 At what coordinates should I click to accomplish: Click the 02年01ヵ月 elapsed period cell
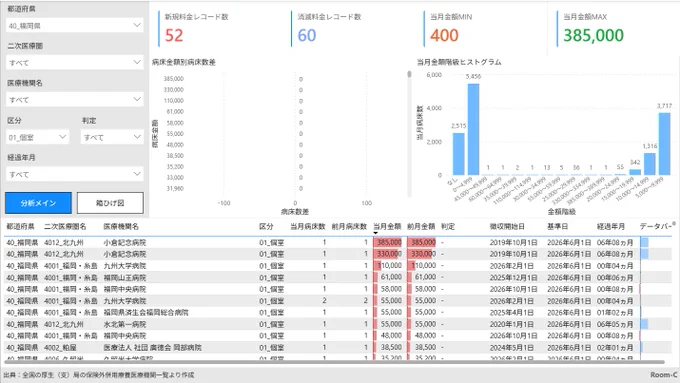(x=615, y=347)
